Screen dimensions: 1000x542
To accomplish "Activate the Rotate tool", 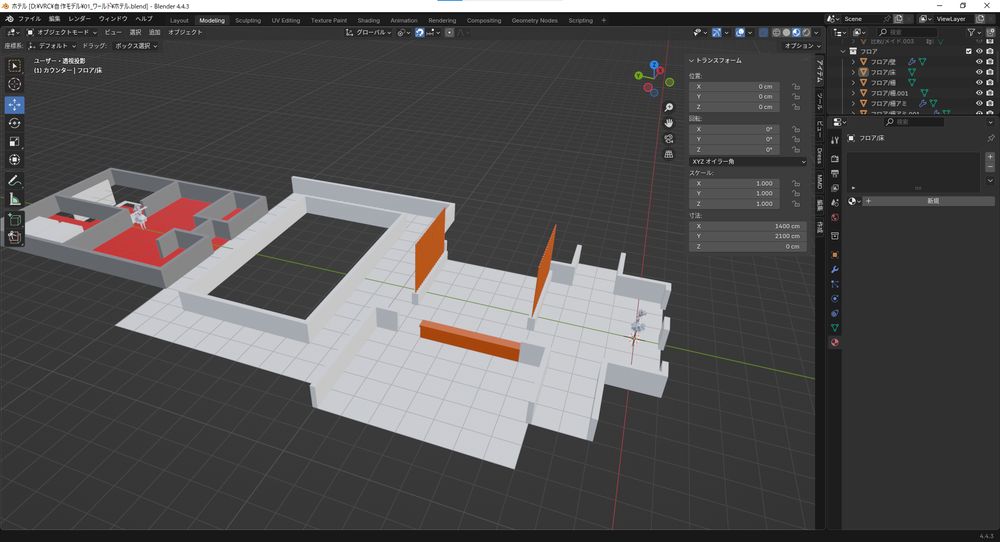I will [x=15, y=123].
